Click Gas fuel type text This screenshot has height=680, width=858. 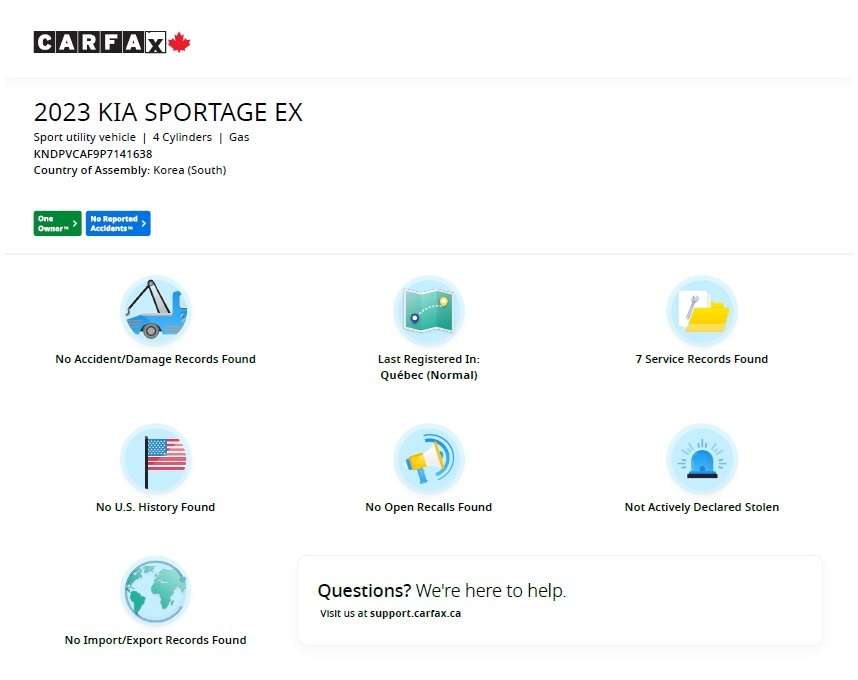click(x=239, y=137)
